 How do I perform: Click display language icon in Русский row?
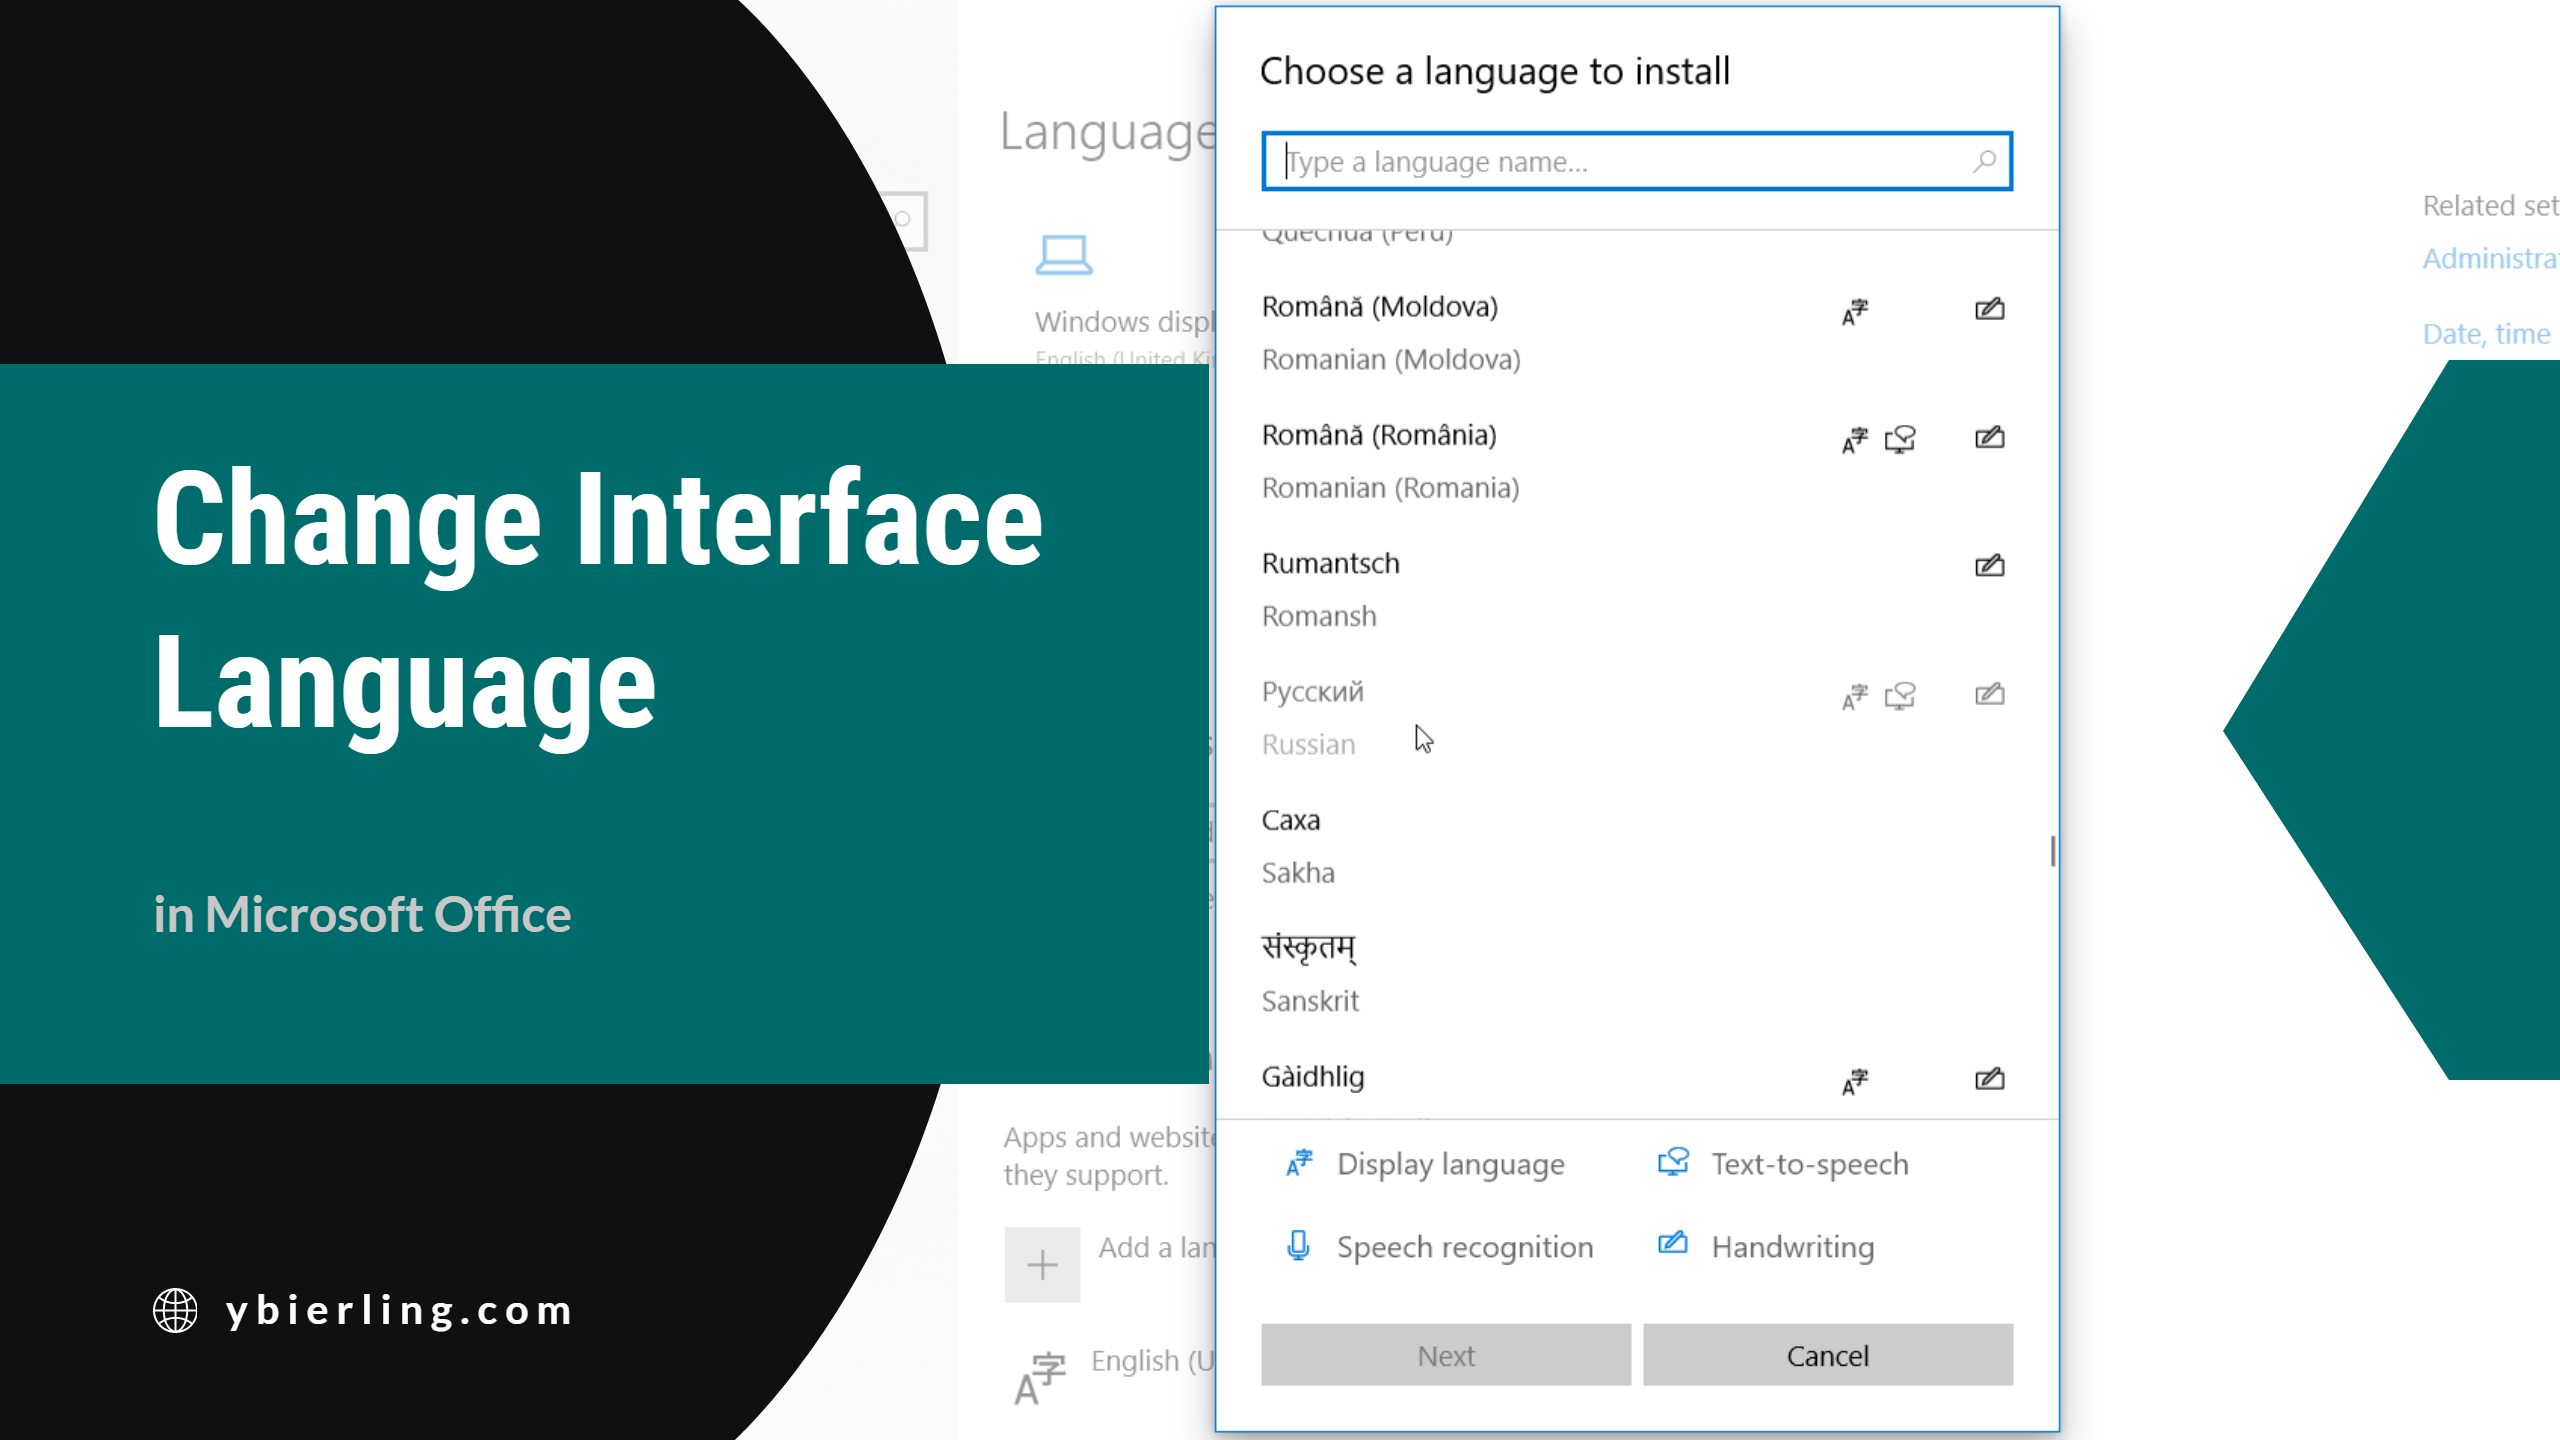(1855, 696)
